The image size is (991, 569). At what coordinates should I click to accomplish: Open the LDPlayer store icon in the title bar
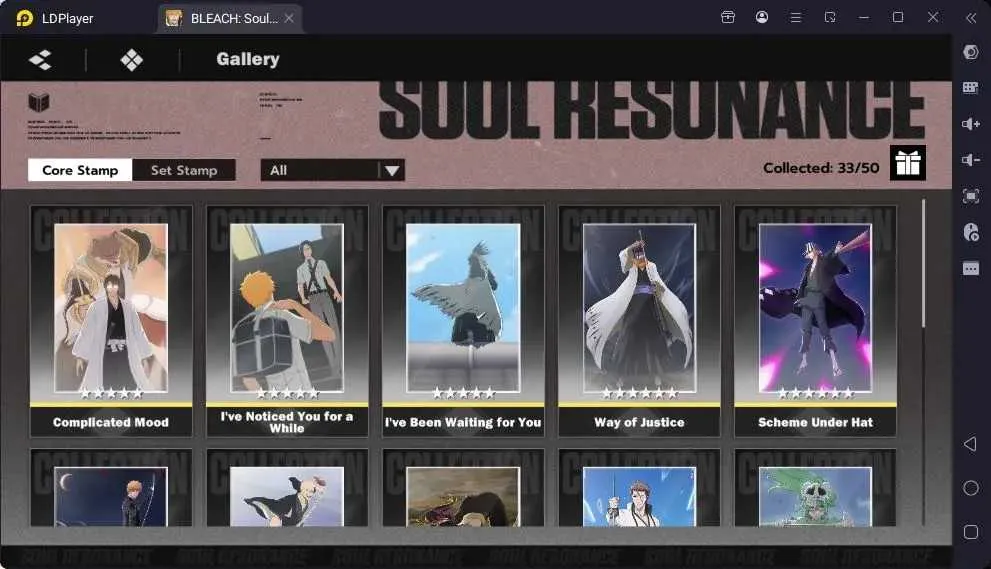728,17
